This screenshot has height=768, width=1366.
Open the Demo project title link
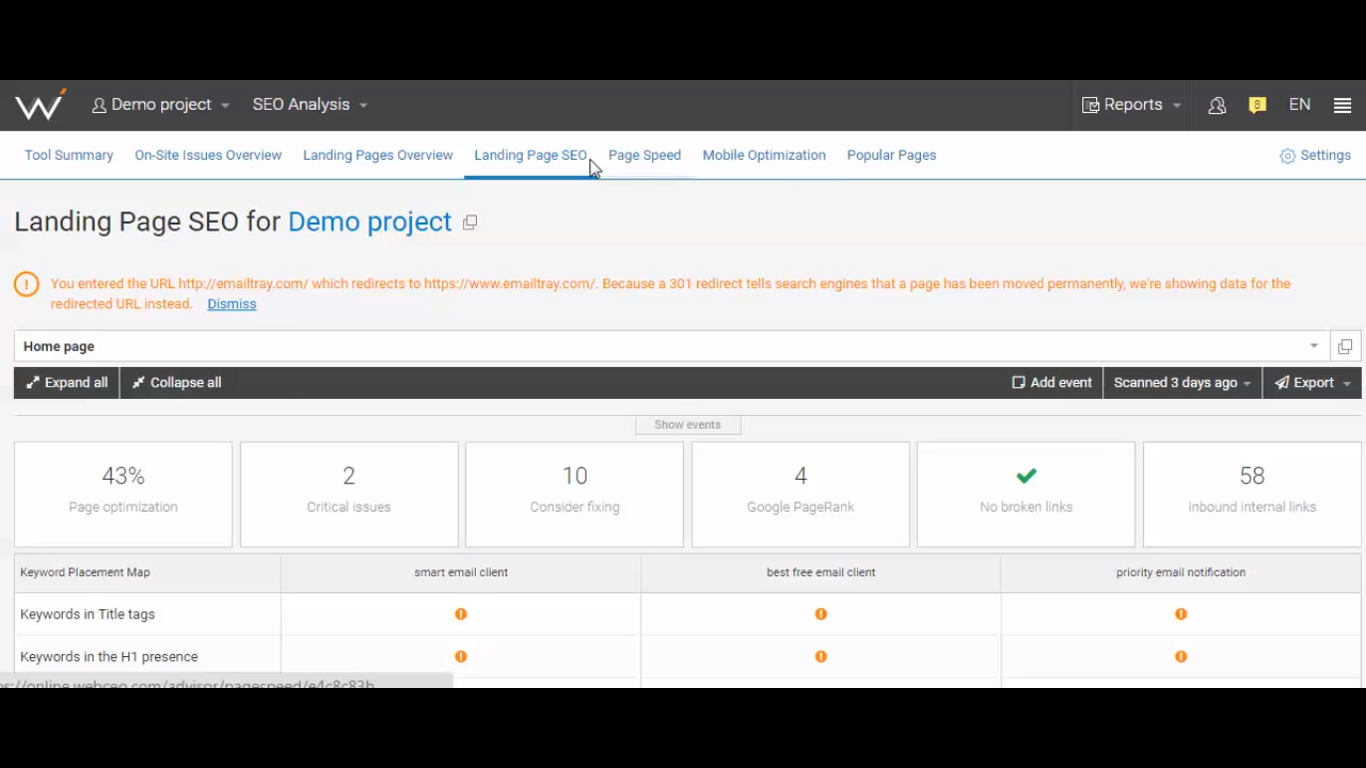tap(370, 222)
